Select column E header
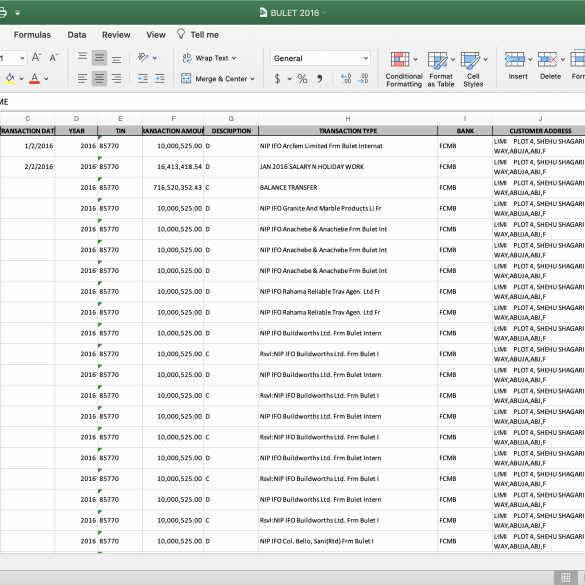Image resolution: width=585 pixels, height=585 pixels. coord(120,119)
